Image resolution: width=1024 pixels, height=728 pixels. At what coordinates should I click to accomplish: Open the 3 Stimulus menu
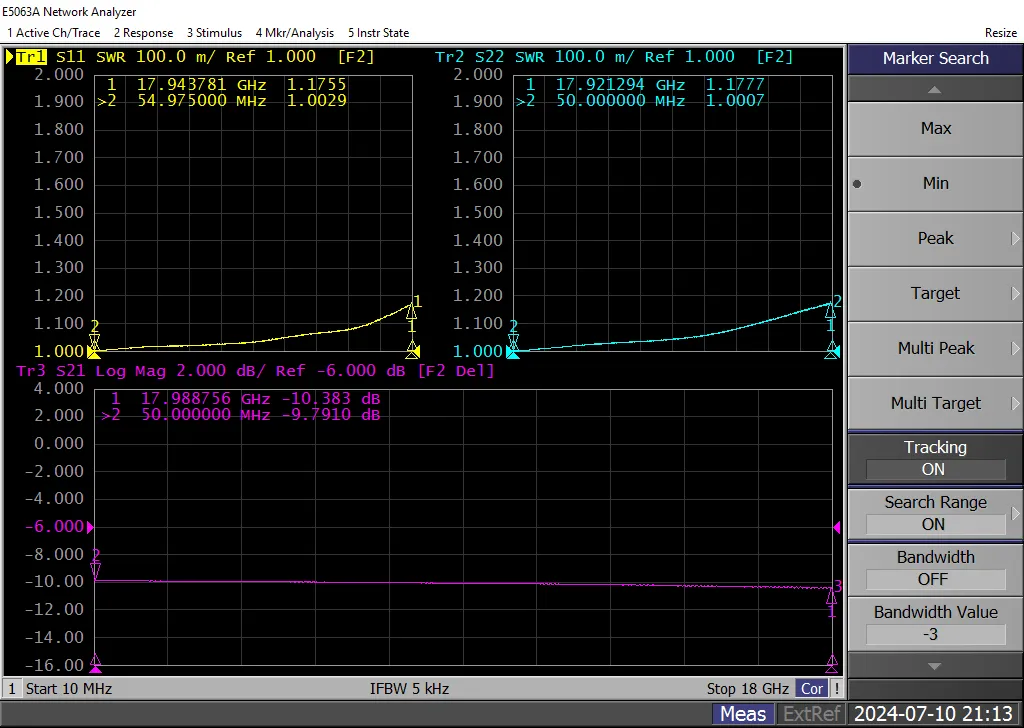(x=214, y=33)
